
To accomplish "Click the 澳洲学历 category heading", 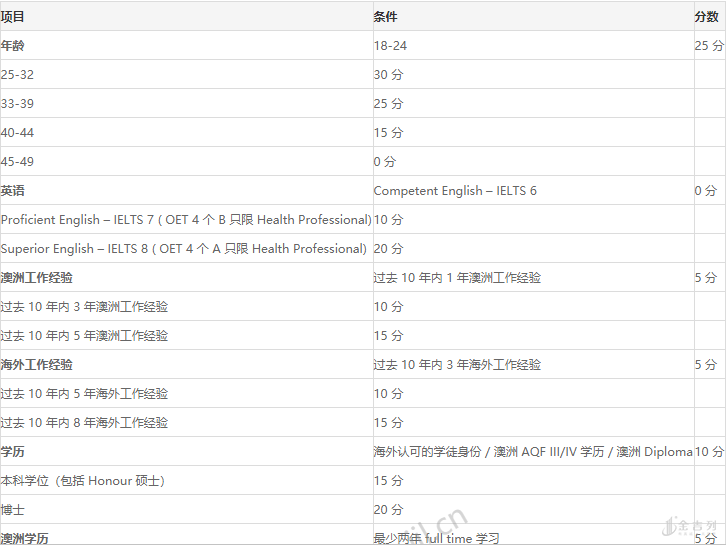I will [25, 538].
